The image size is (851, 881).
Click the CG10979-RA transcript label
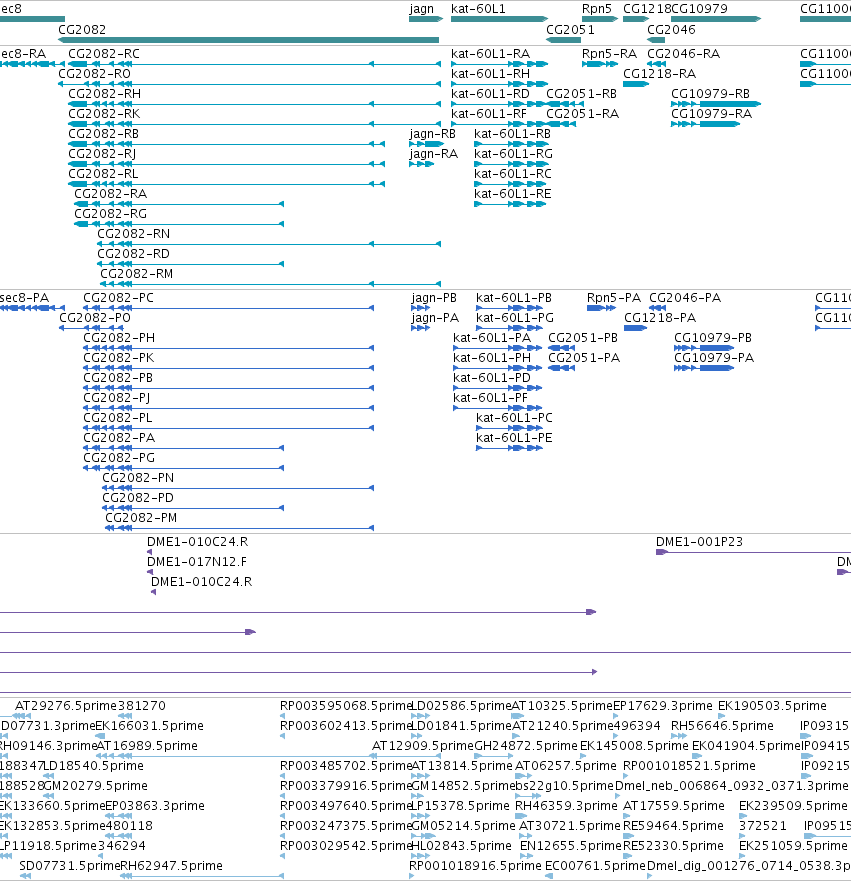point(712,114)
